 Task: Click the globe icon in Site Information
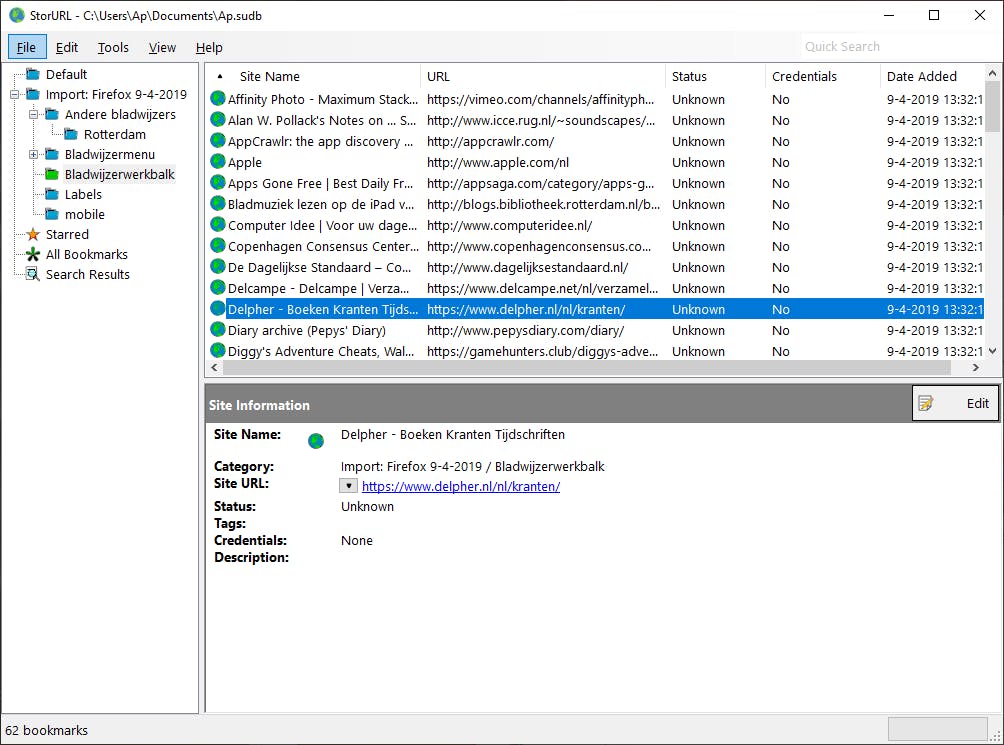(316, 441)
